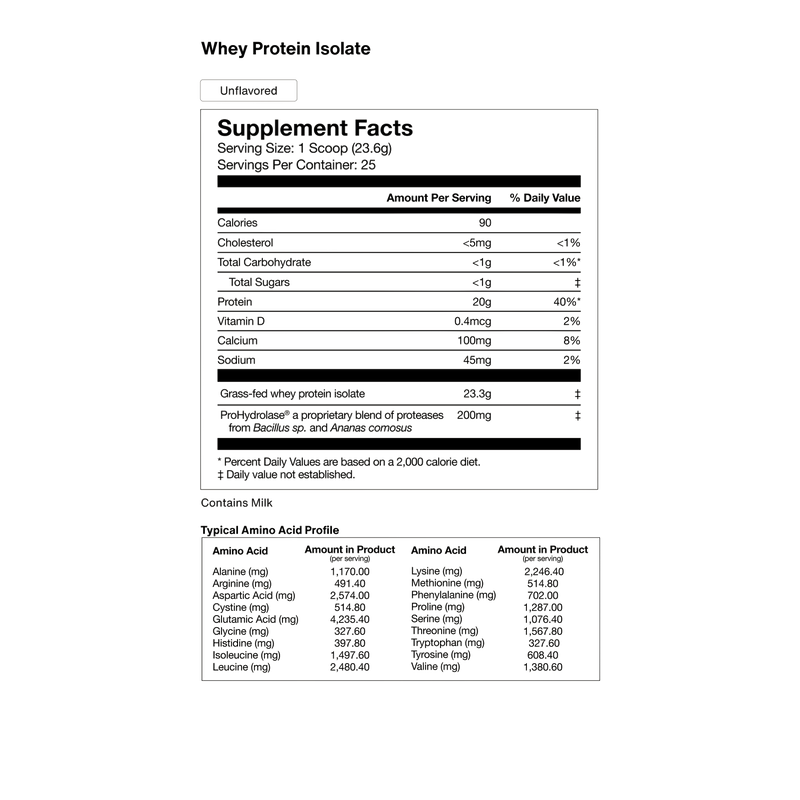The width and height of the screenshot is (800, 800).
Task: Click the 23.3g whey isolate amount
Action: 478,394
